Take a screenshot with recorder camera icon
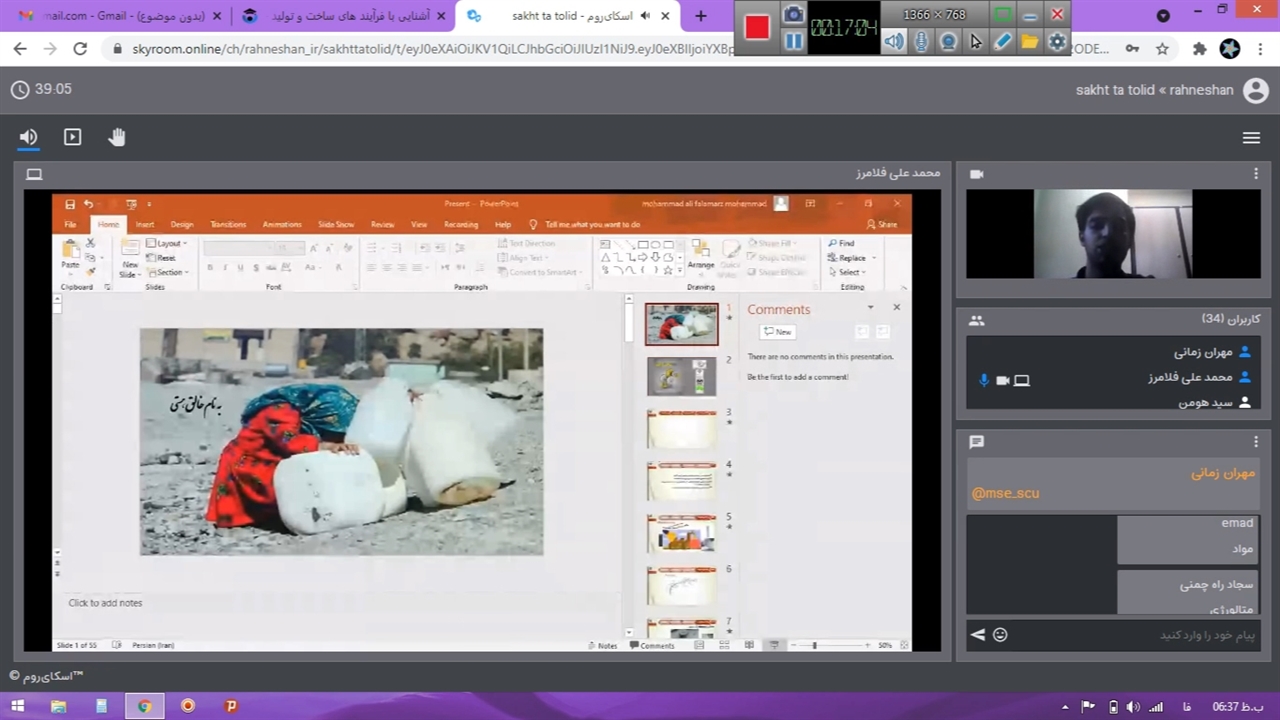 tap(794, 14)
